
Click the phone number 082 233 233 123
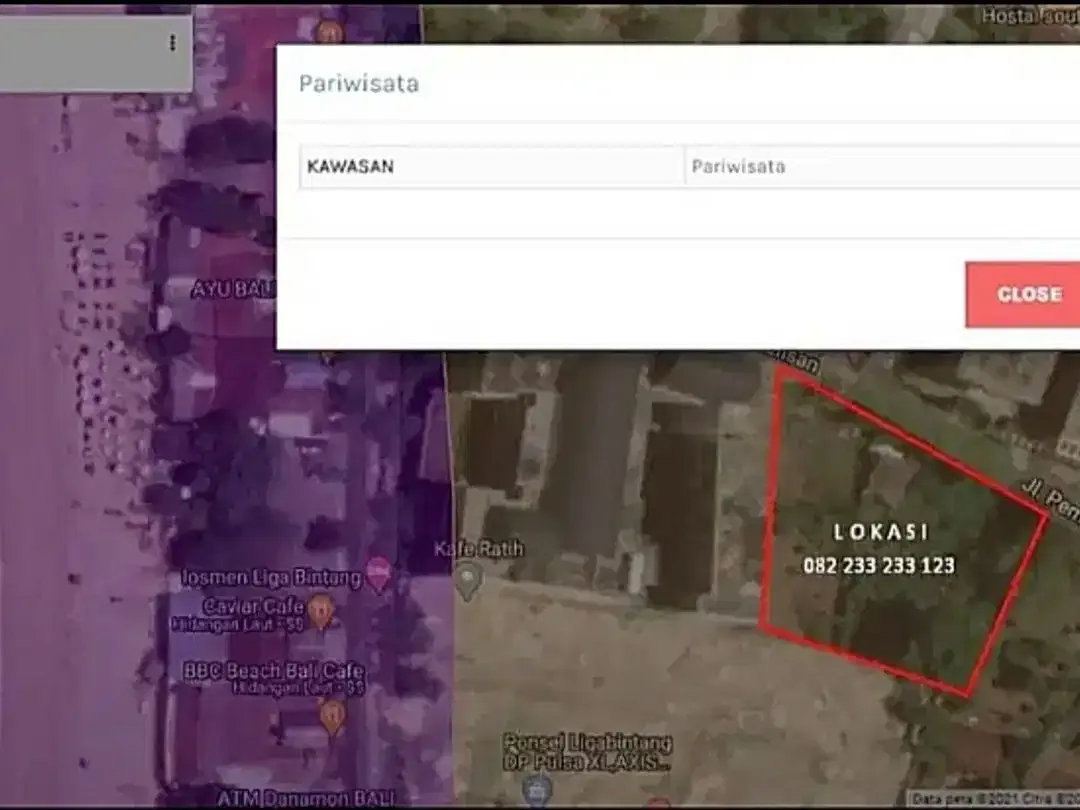(880, 565)
